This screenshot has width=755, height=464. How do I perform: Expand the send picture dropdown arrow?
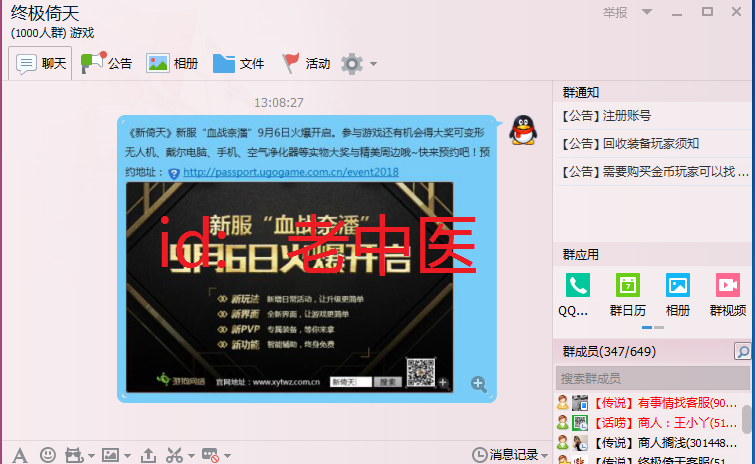[127, 455]
